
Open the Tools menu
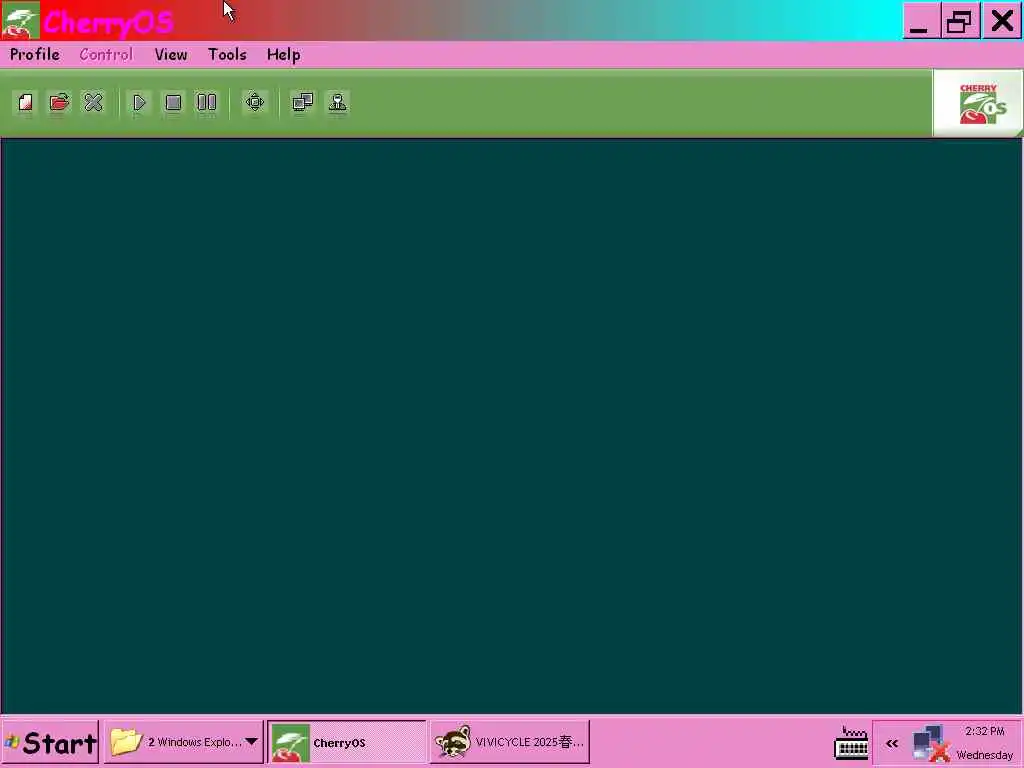(x=227, y=55)
